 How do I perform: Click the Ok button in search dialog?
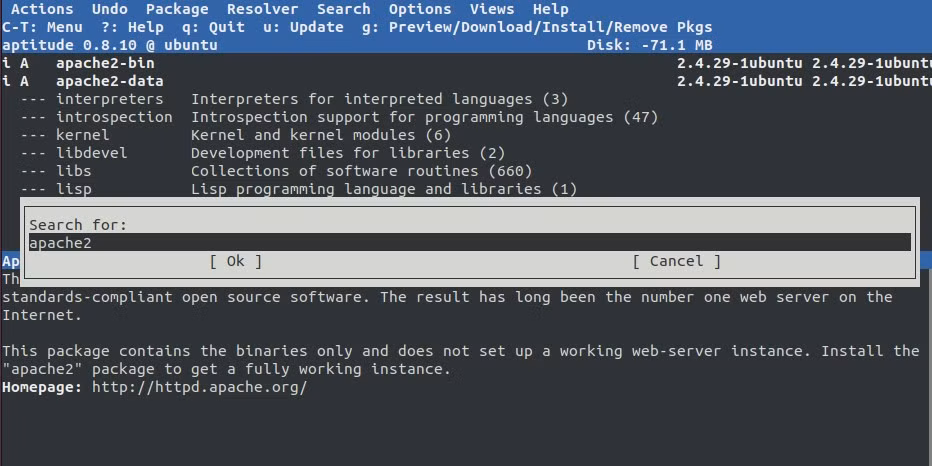[x=235, y=261]
